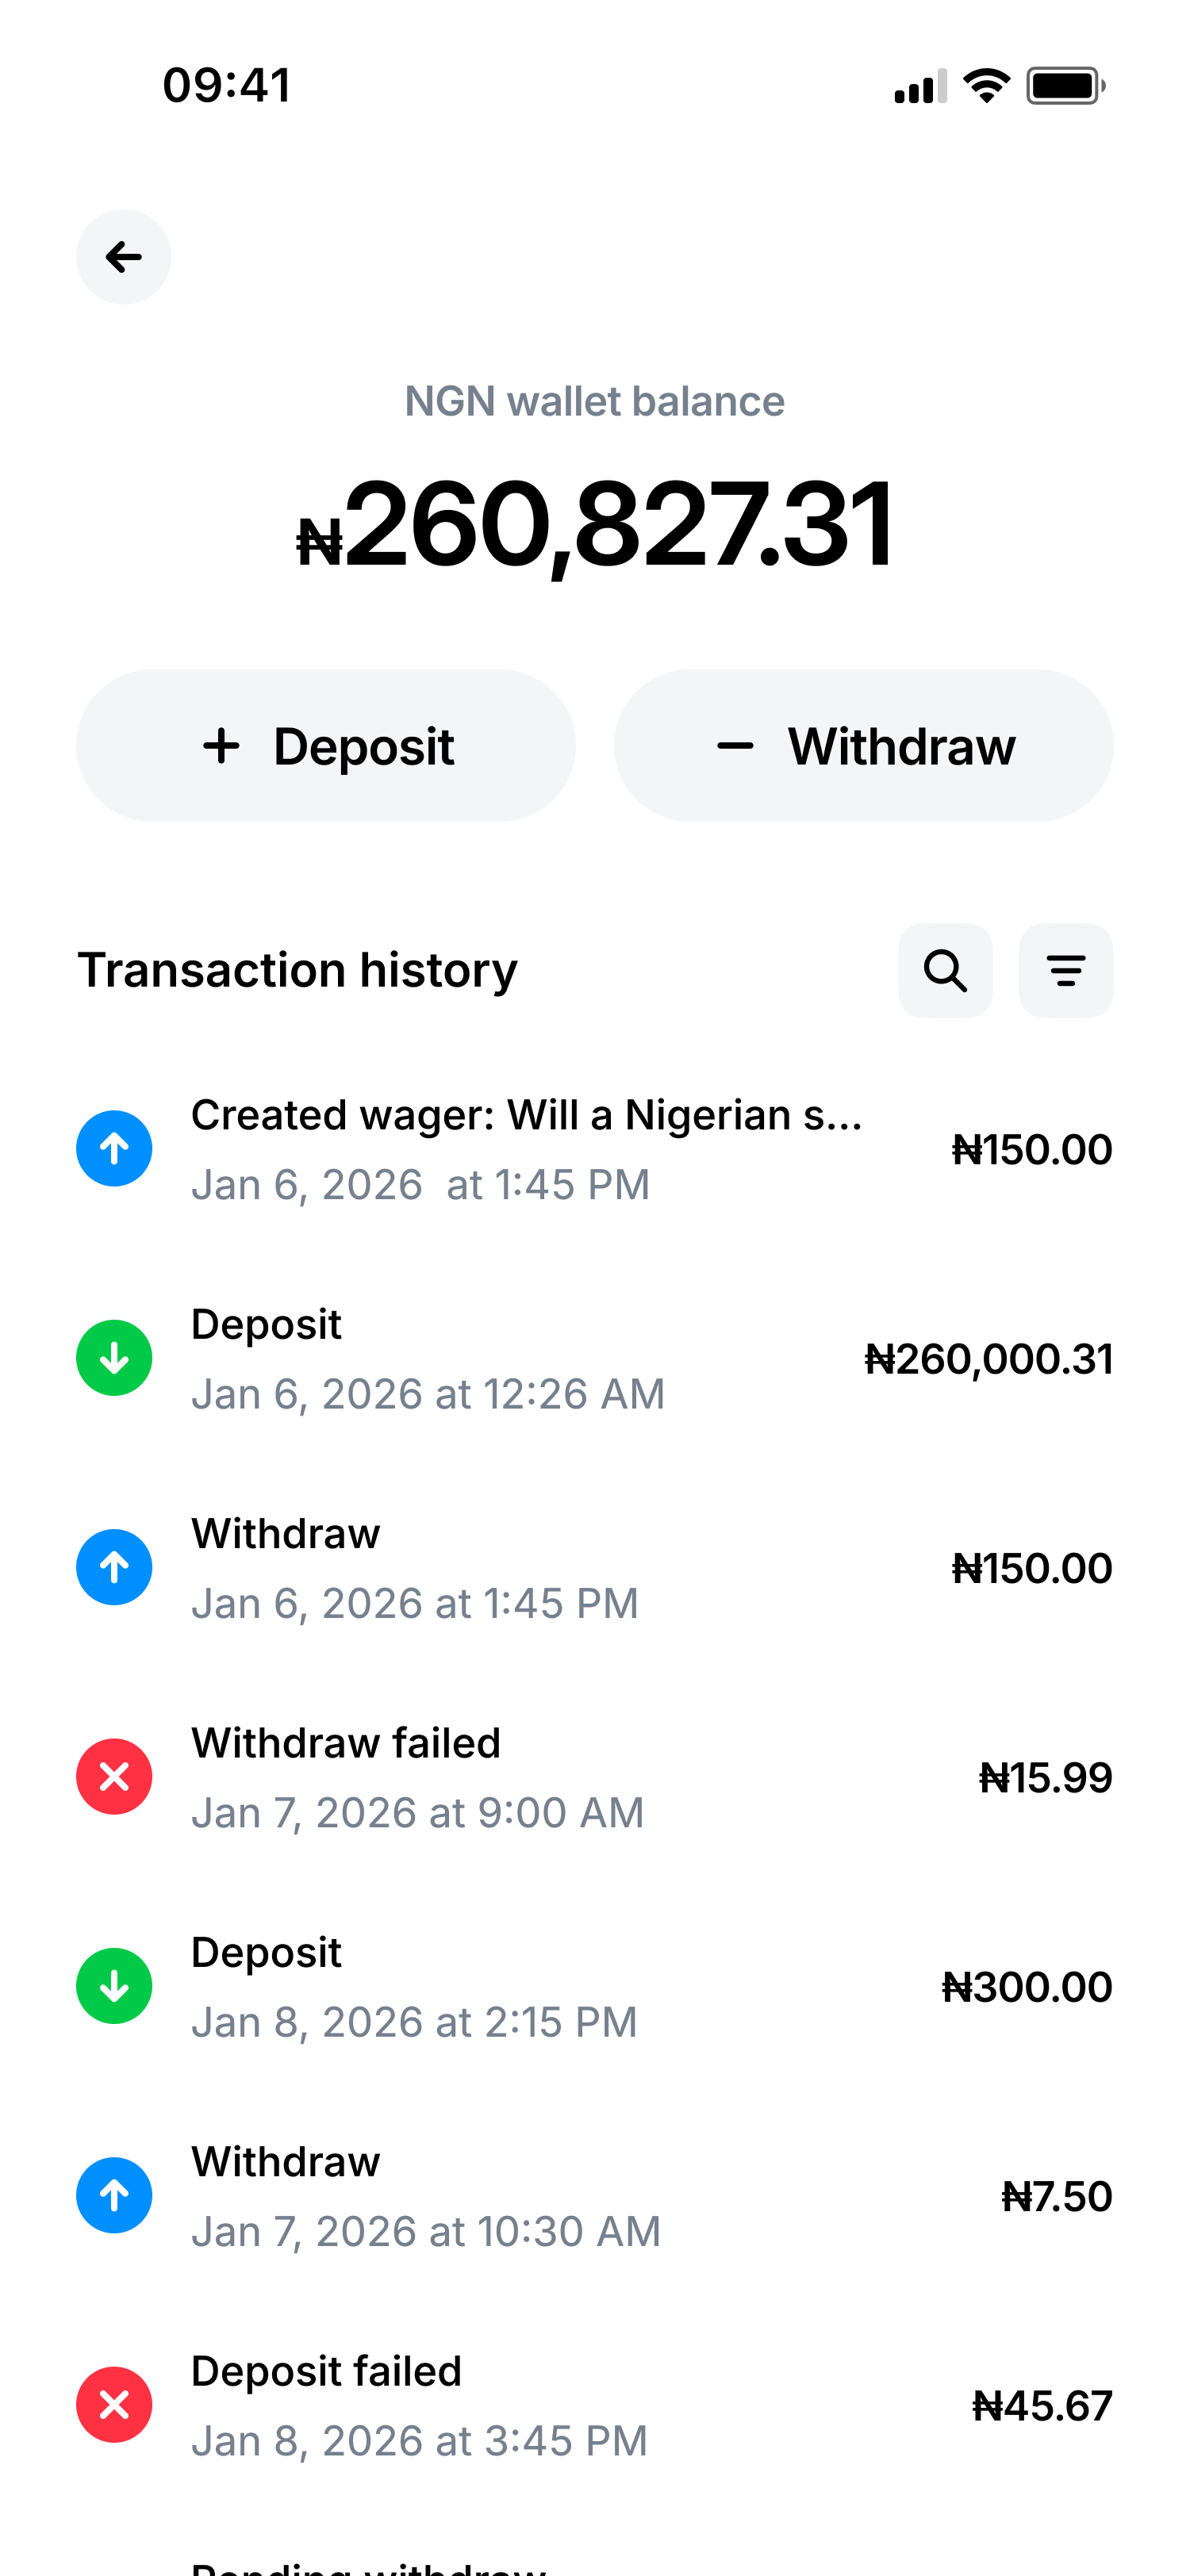Tap blue arrow icon beside Created wager

[x=115, y=1149]
